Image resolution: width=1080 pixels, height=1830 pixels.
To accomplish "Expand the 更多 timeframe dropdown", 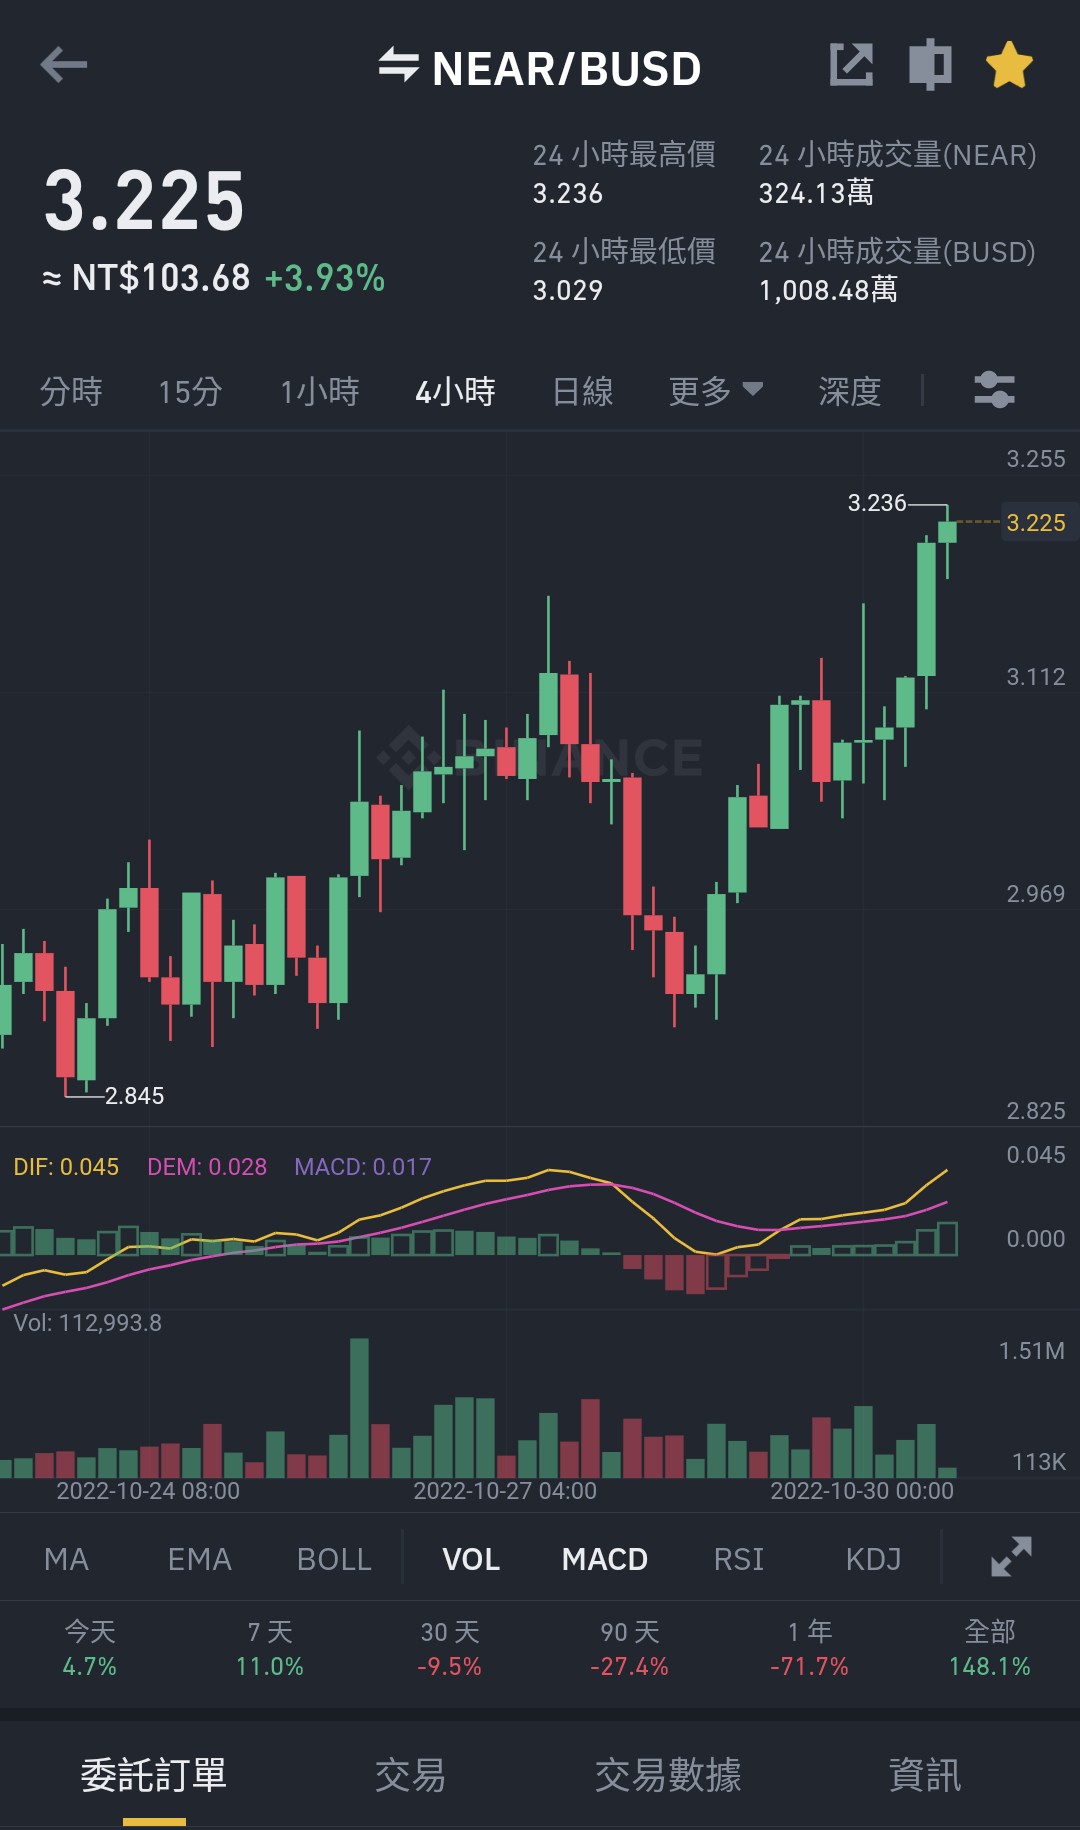I will (x=716, y=391).
